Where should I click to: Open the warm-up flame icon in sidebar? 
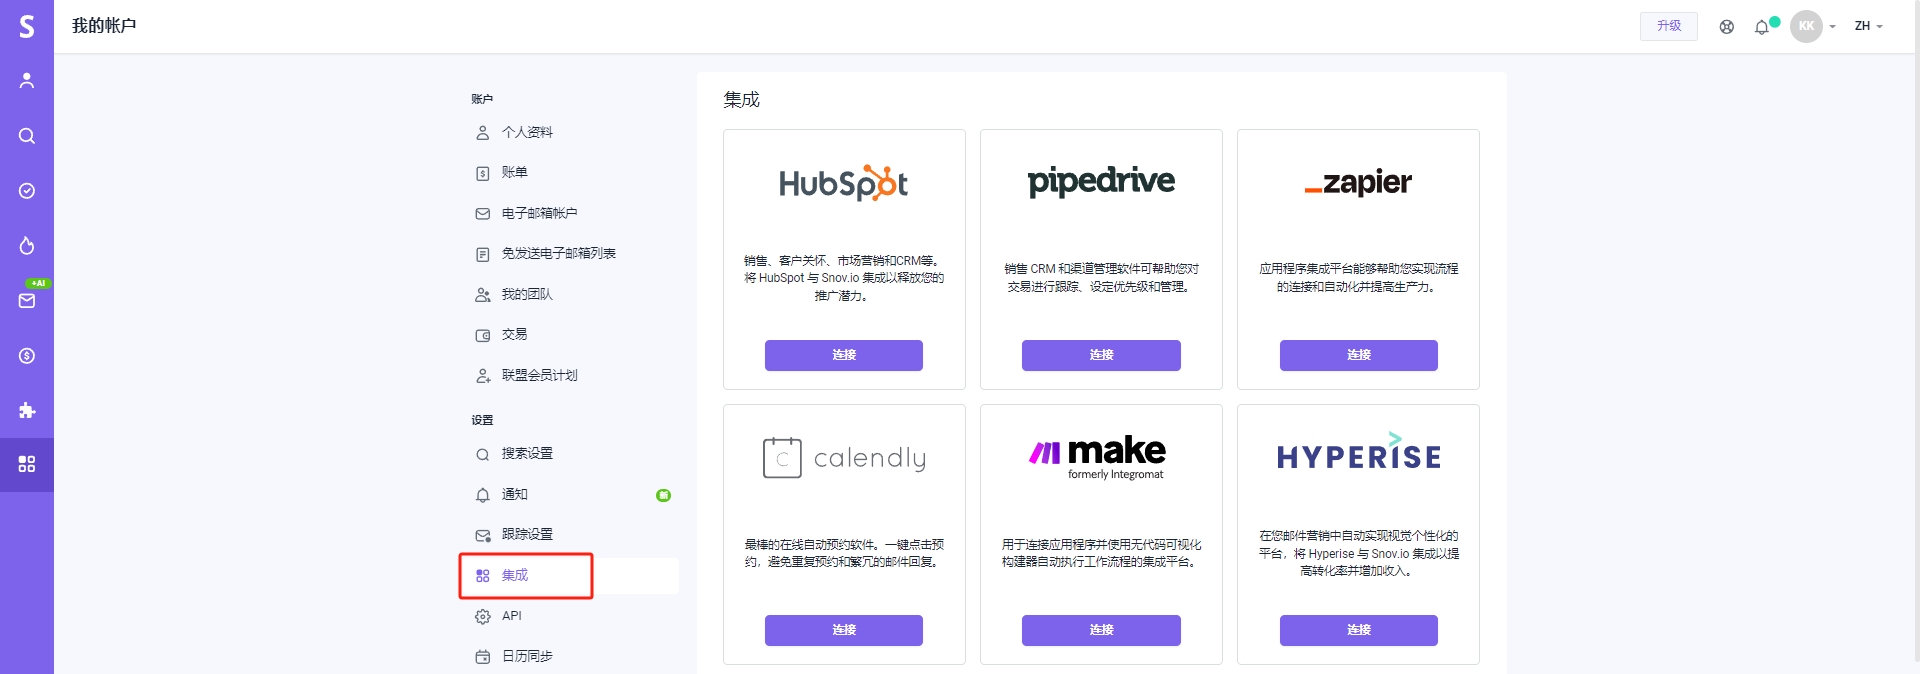pos(27,246)
